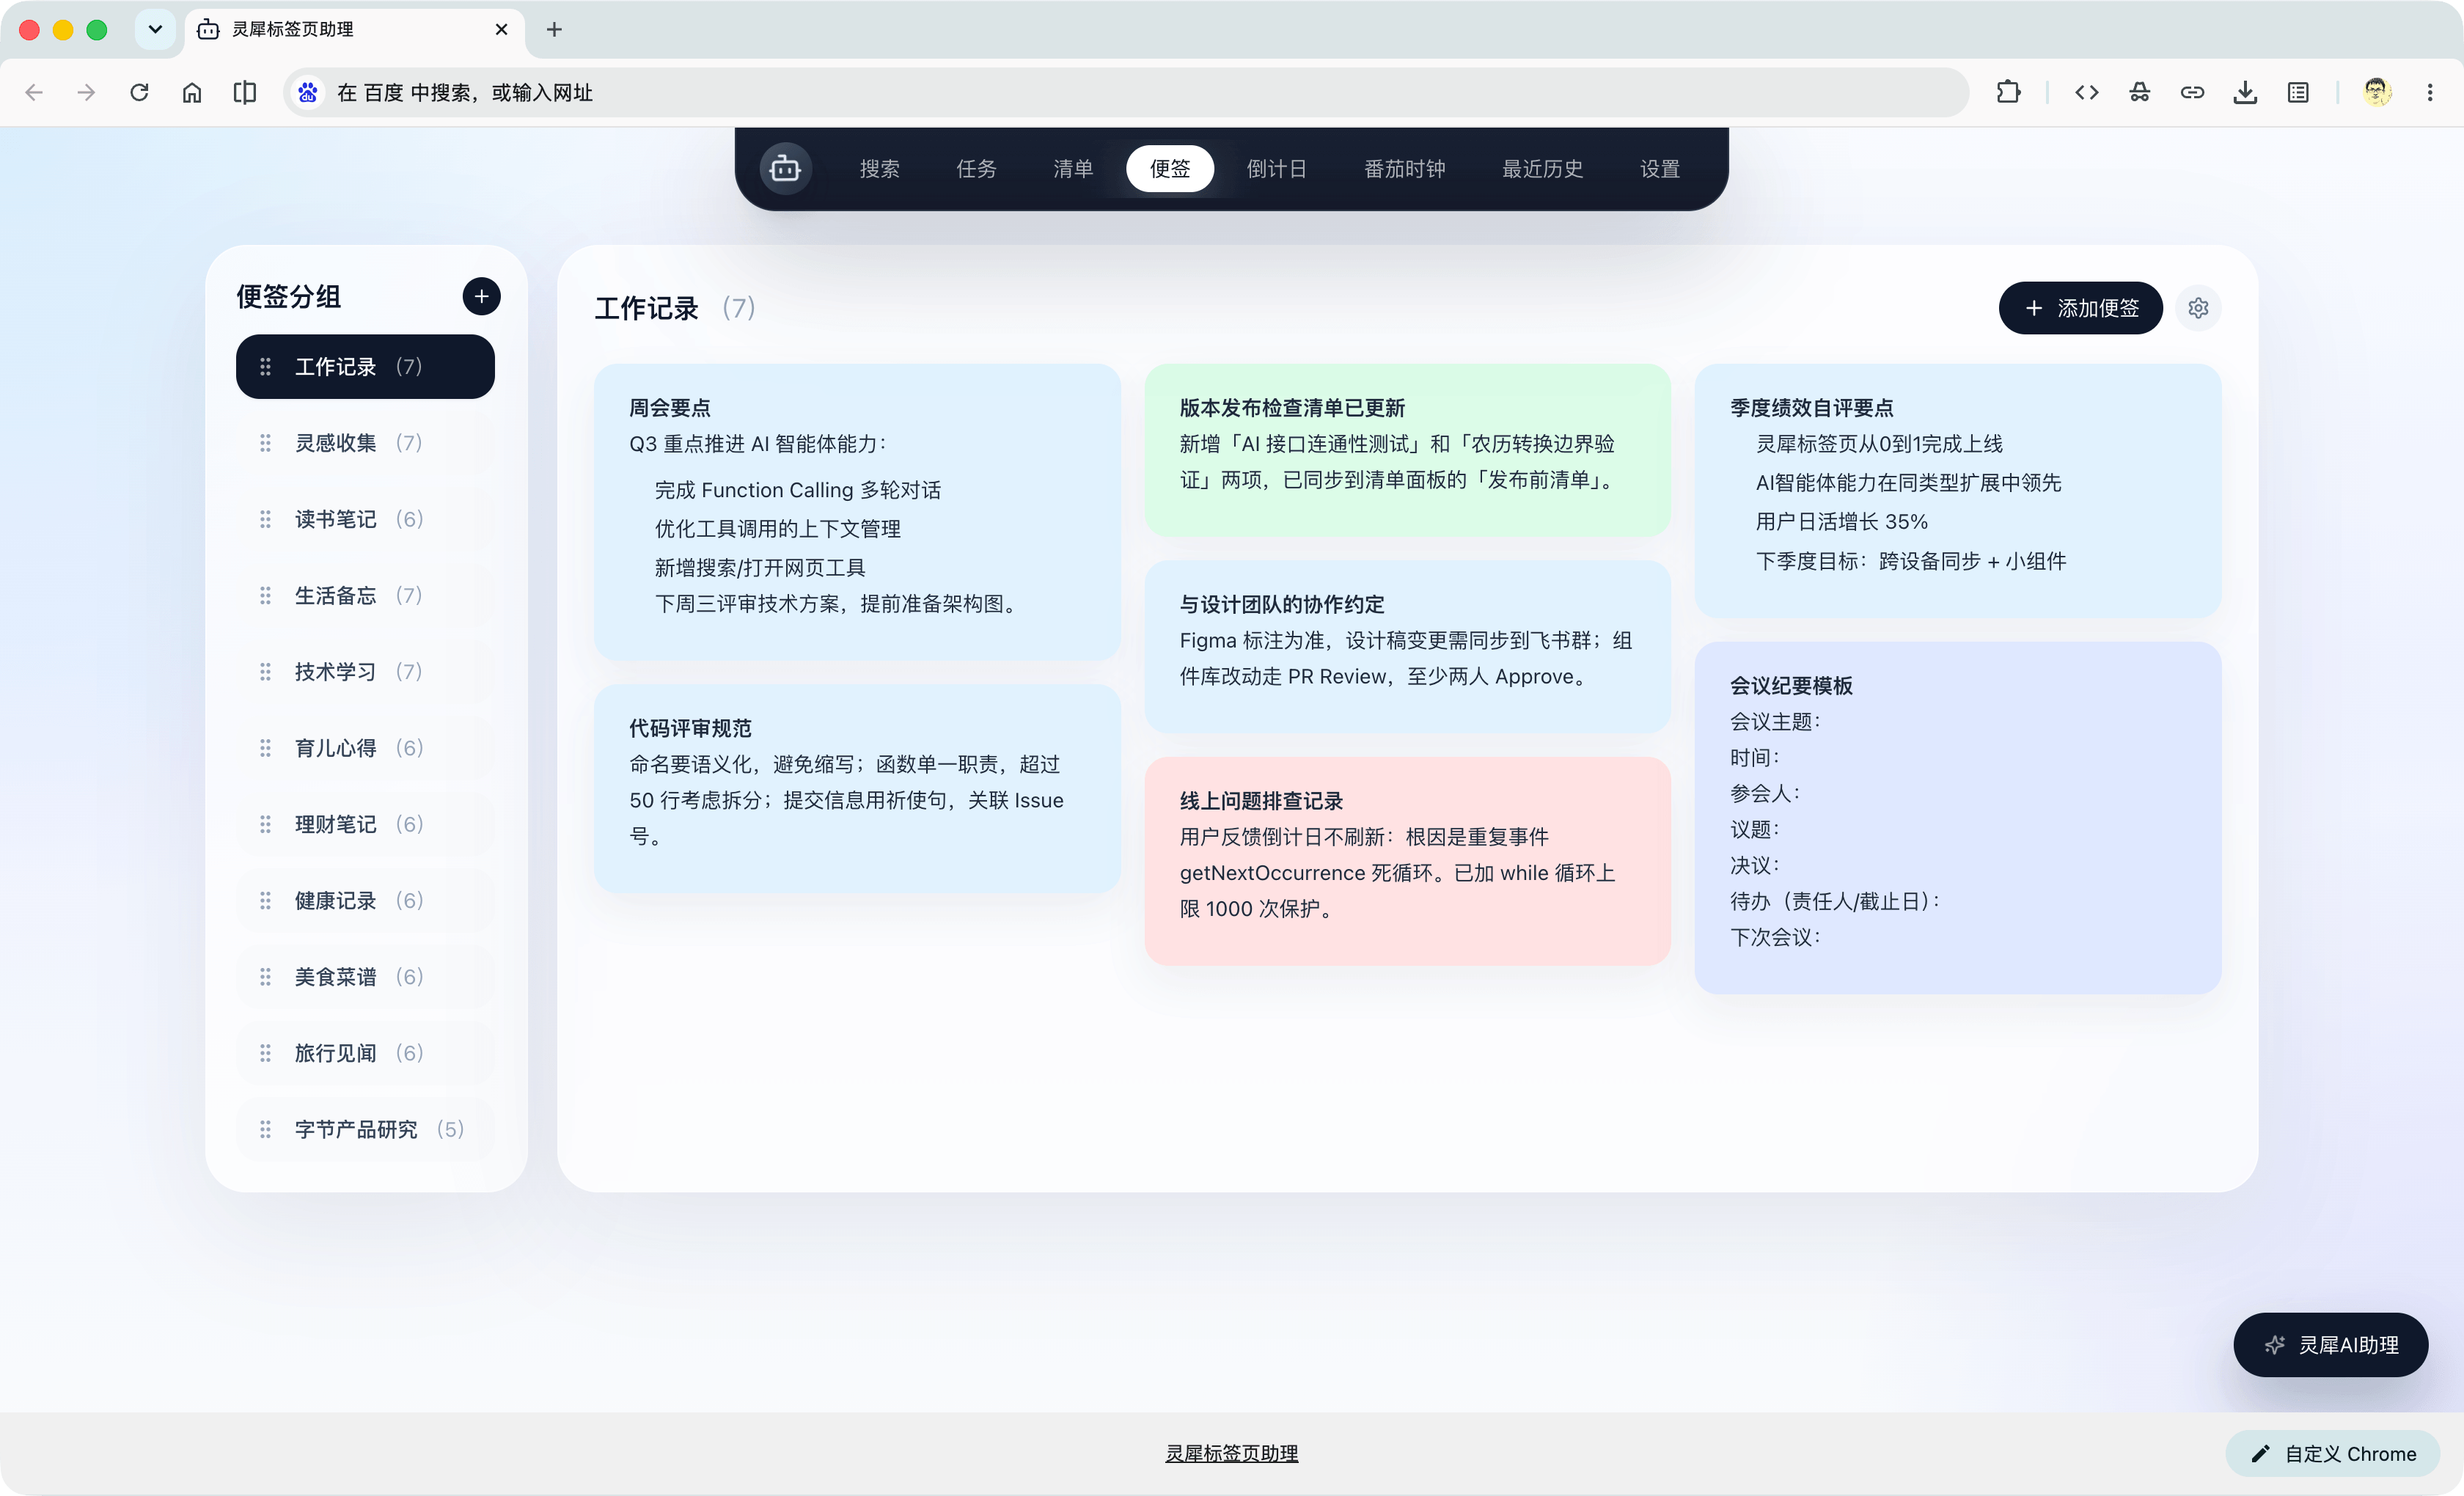Open a new browser tab
2464x1496 pixels.
tap(554, 29)
